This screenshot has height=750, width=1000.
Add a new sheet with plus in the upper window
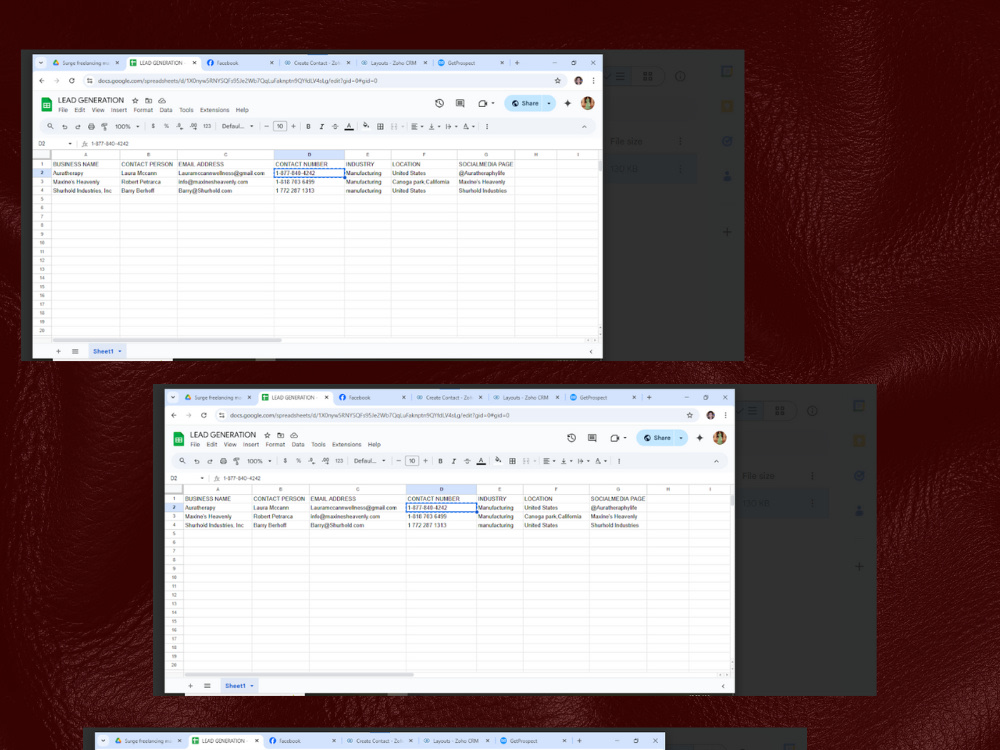(x=58, y=351)
